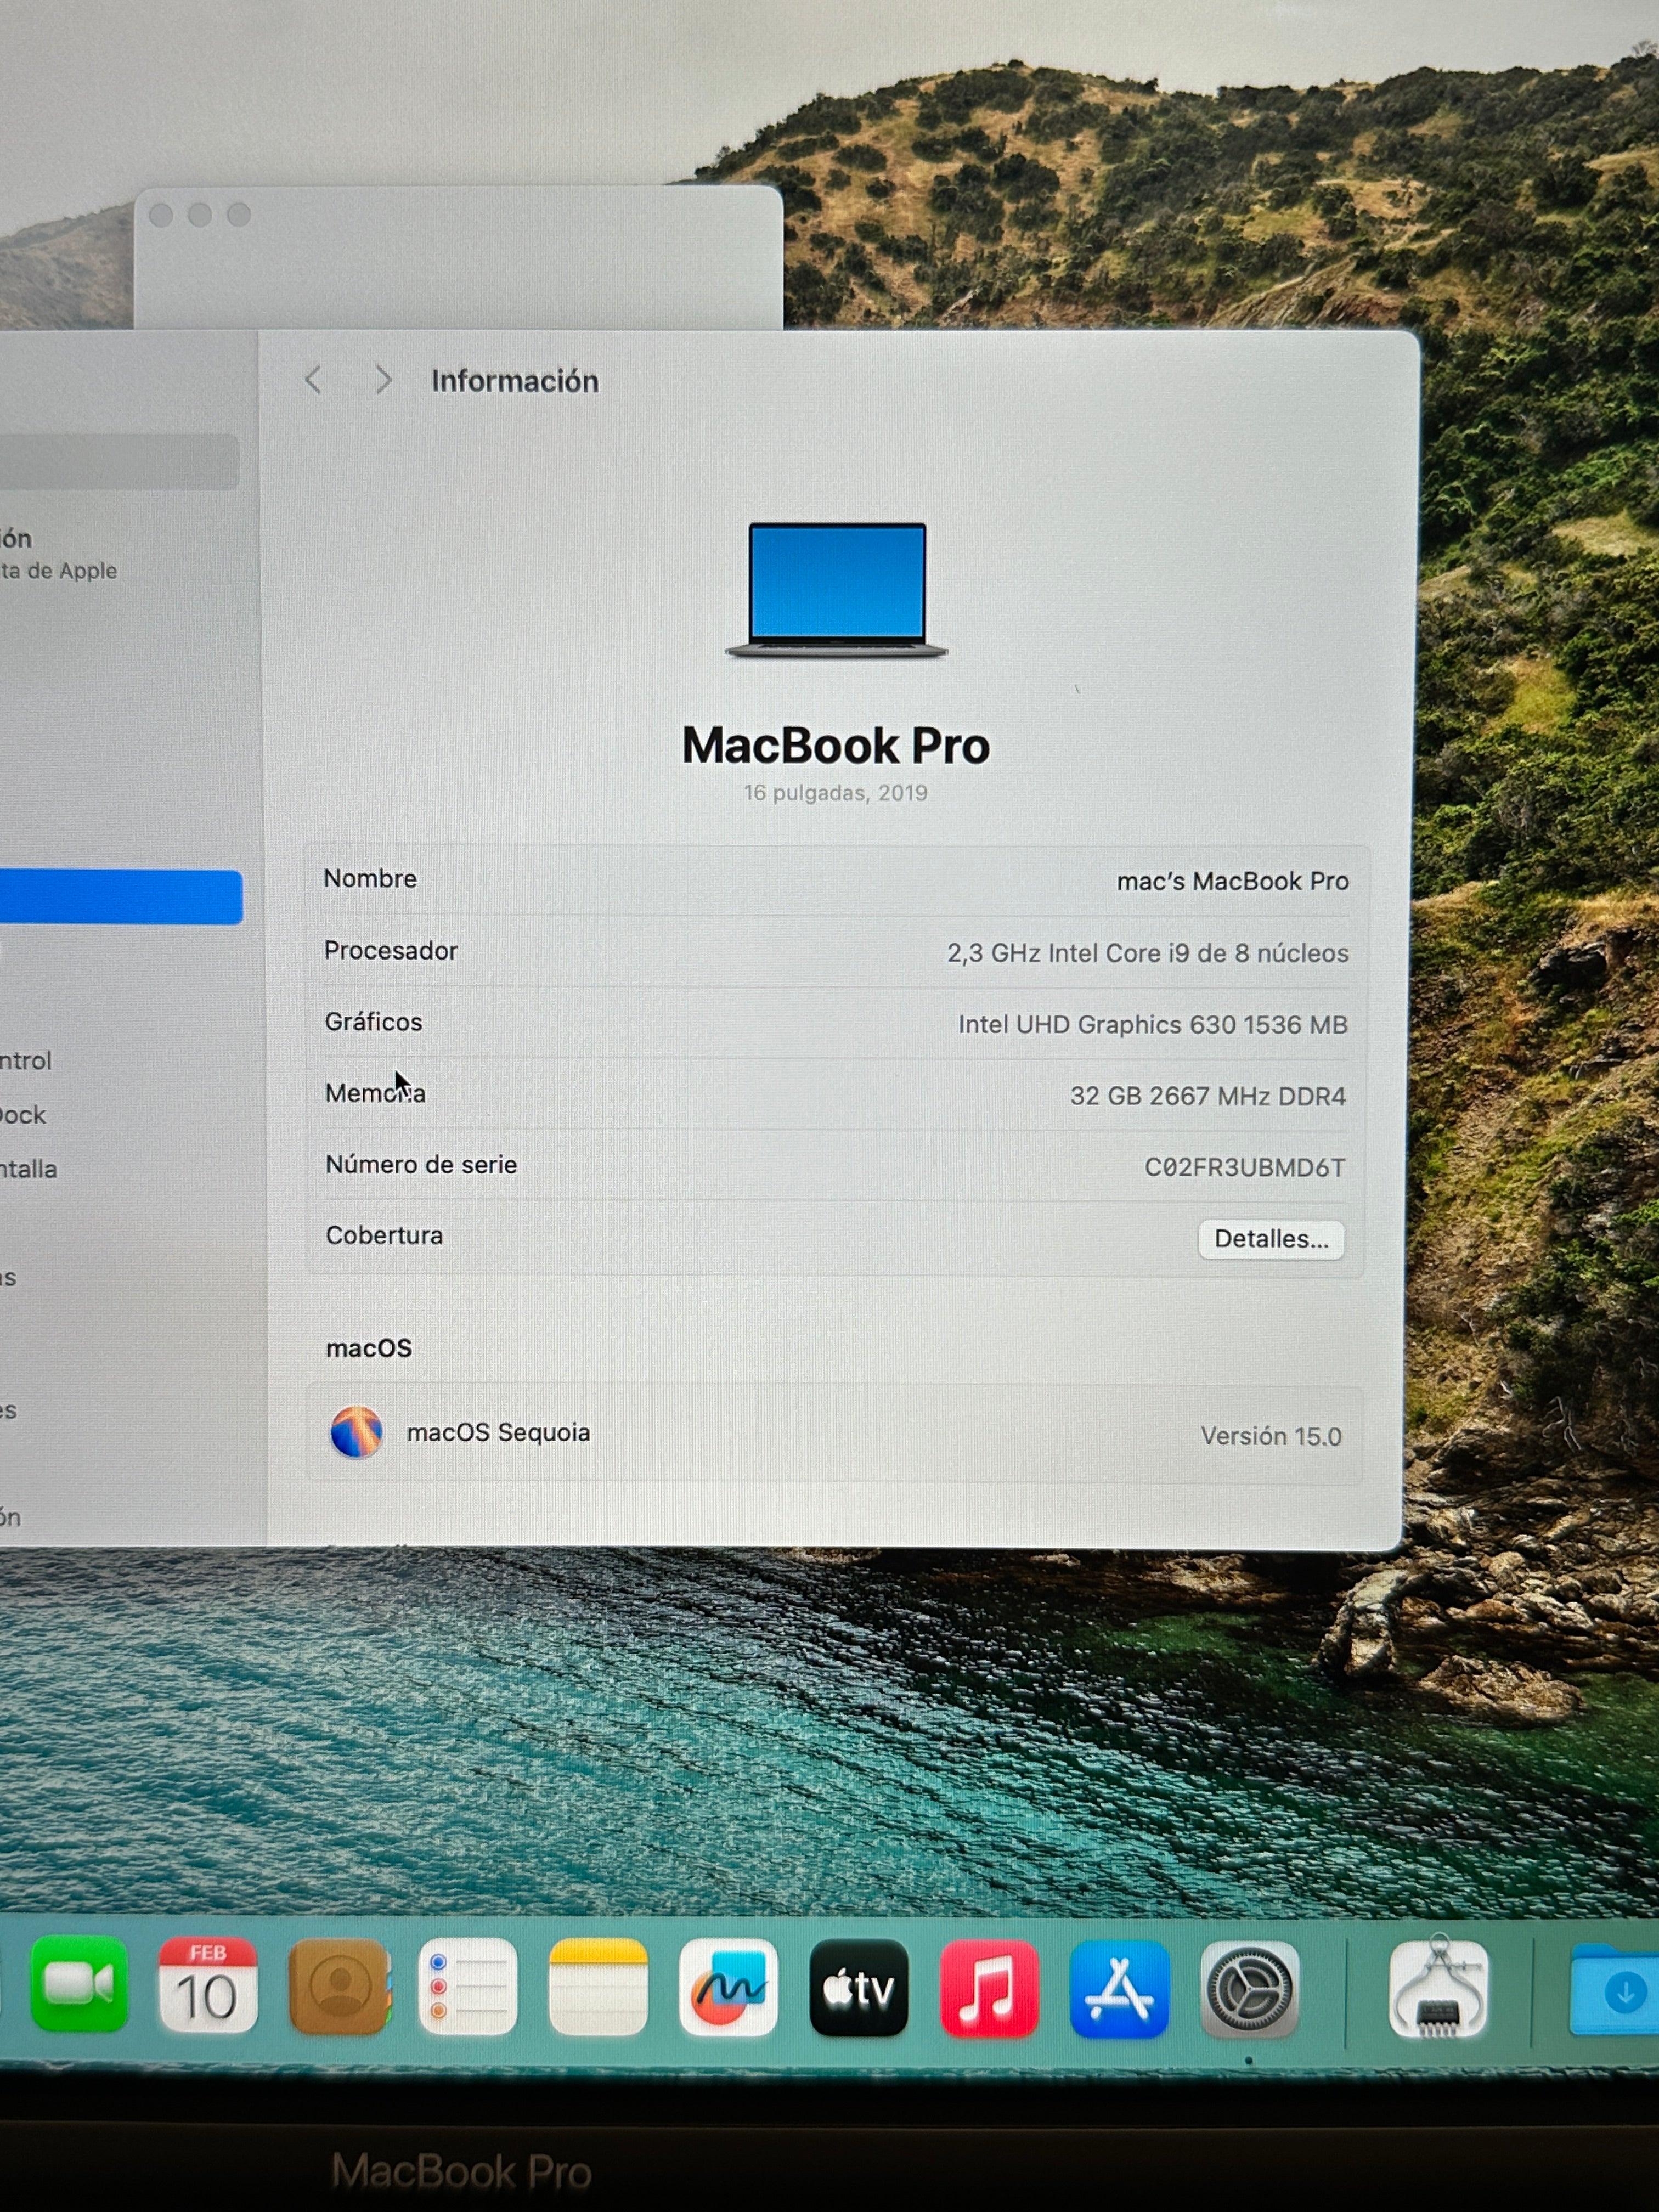
Task: Open System Settings gear in Dock
Action: [x=1249, y=1990]
